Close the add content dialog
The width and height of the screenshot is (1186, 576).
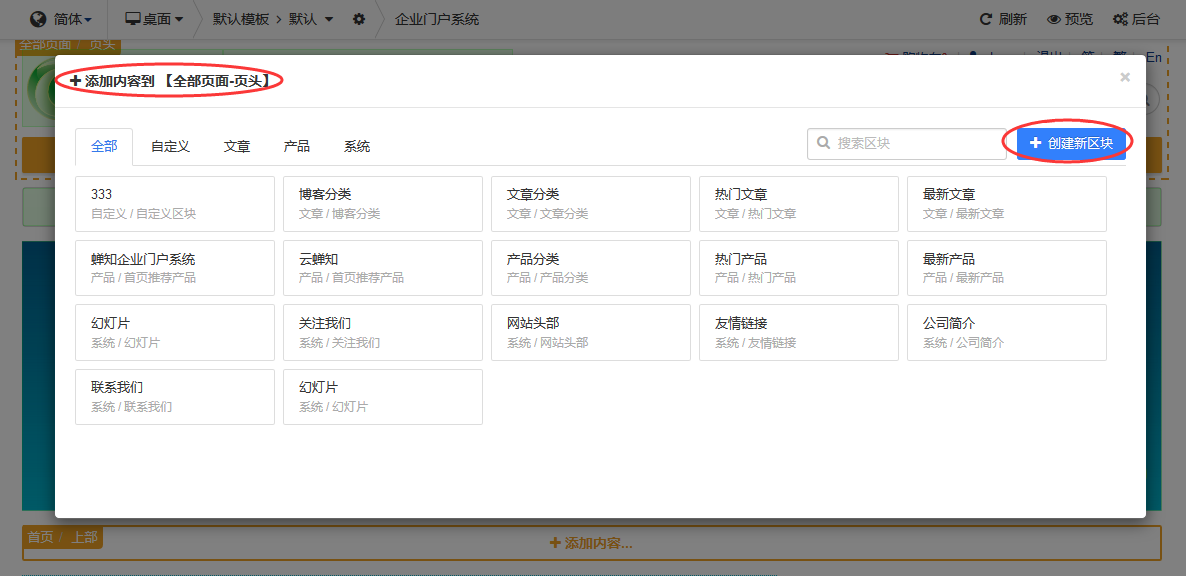click(x=1125, y=77)
